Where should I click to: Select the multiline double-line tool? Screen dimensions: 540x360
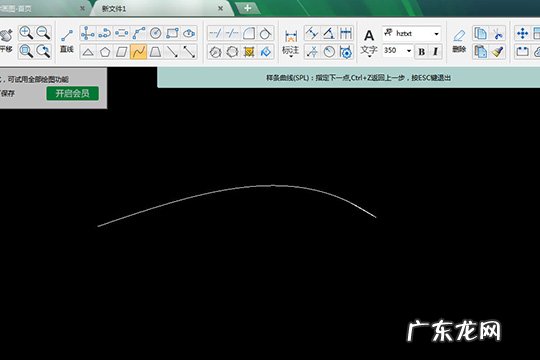(122, 33)
